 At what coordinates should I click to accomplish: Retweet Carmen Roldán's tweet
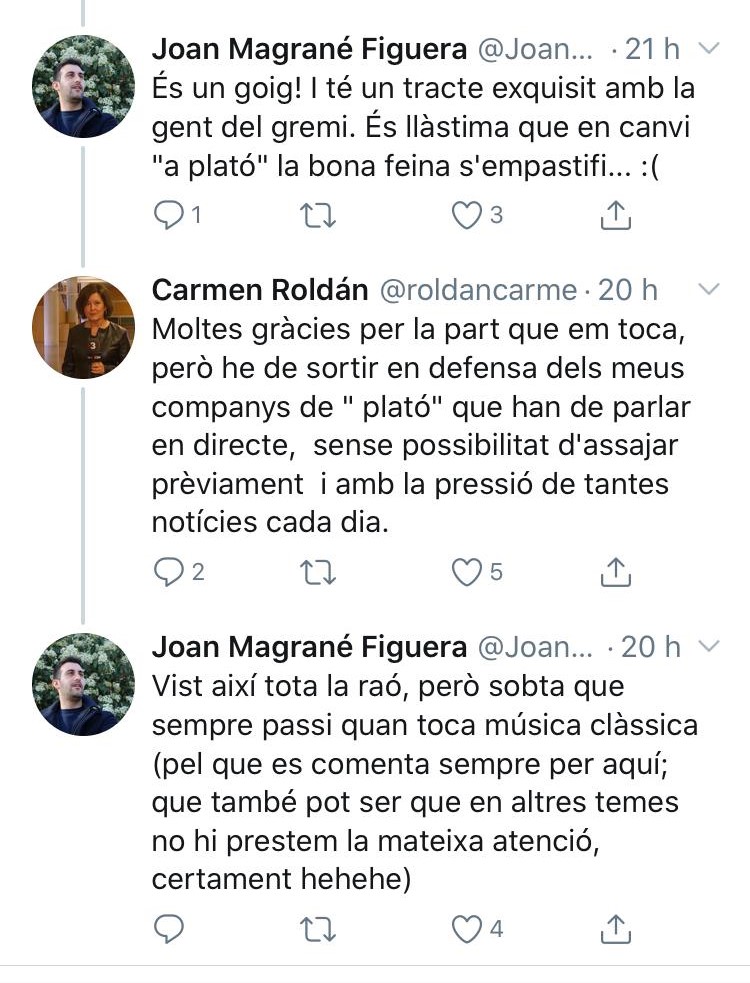point(318,571)
